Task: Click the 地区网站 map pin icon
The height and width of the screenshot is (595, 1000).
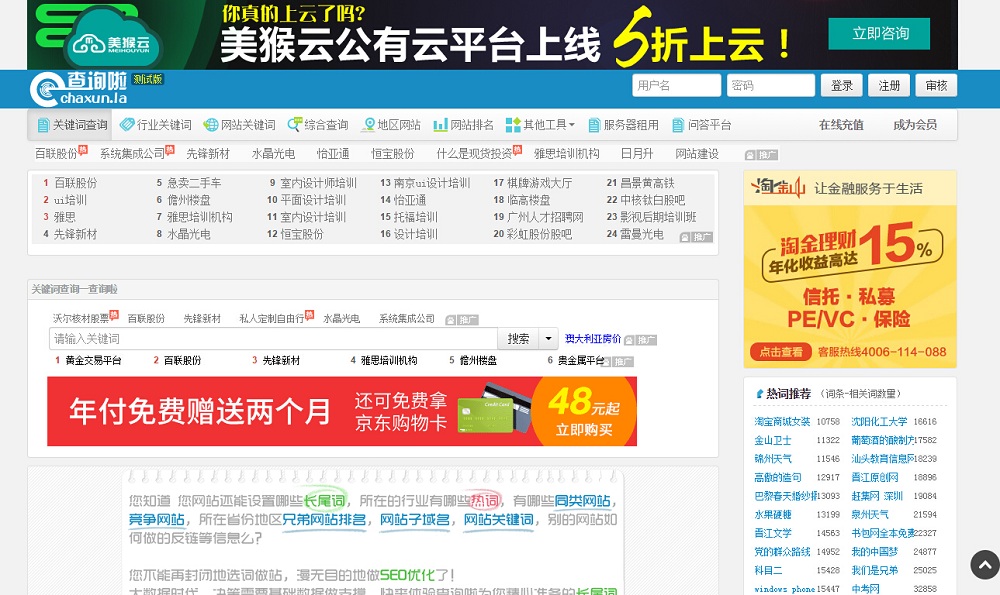Action: tap(369, 125)
